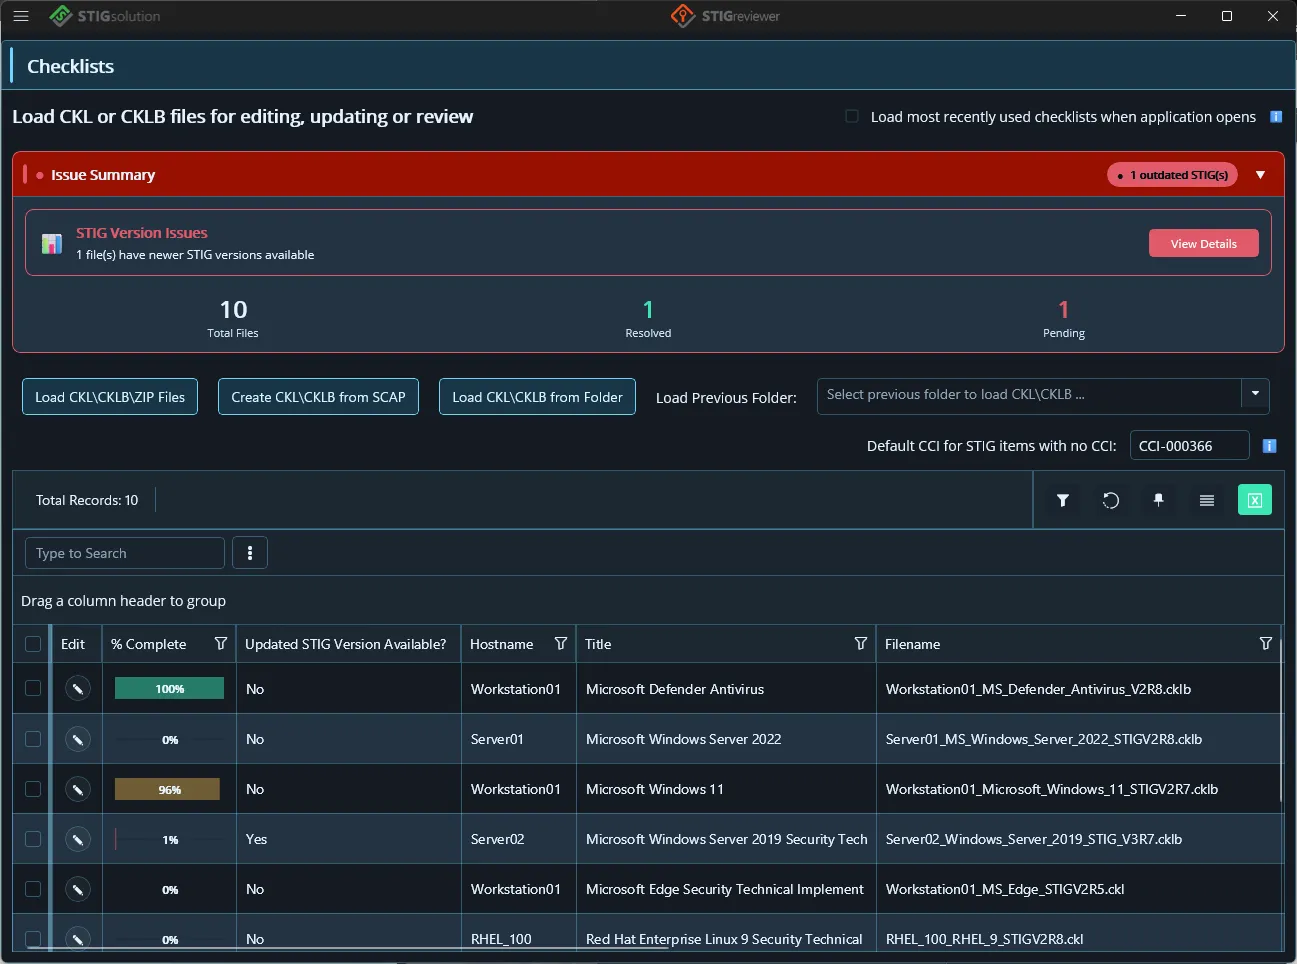Click filename Server02_Windows_Server_2019_STIG_V3R7.cklb

tap(1034, 839)
